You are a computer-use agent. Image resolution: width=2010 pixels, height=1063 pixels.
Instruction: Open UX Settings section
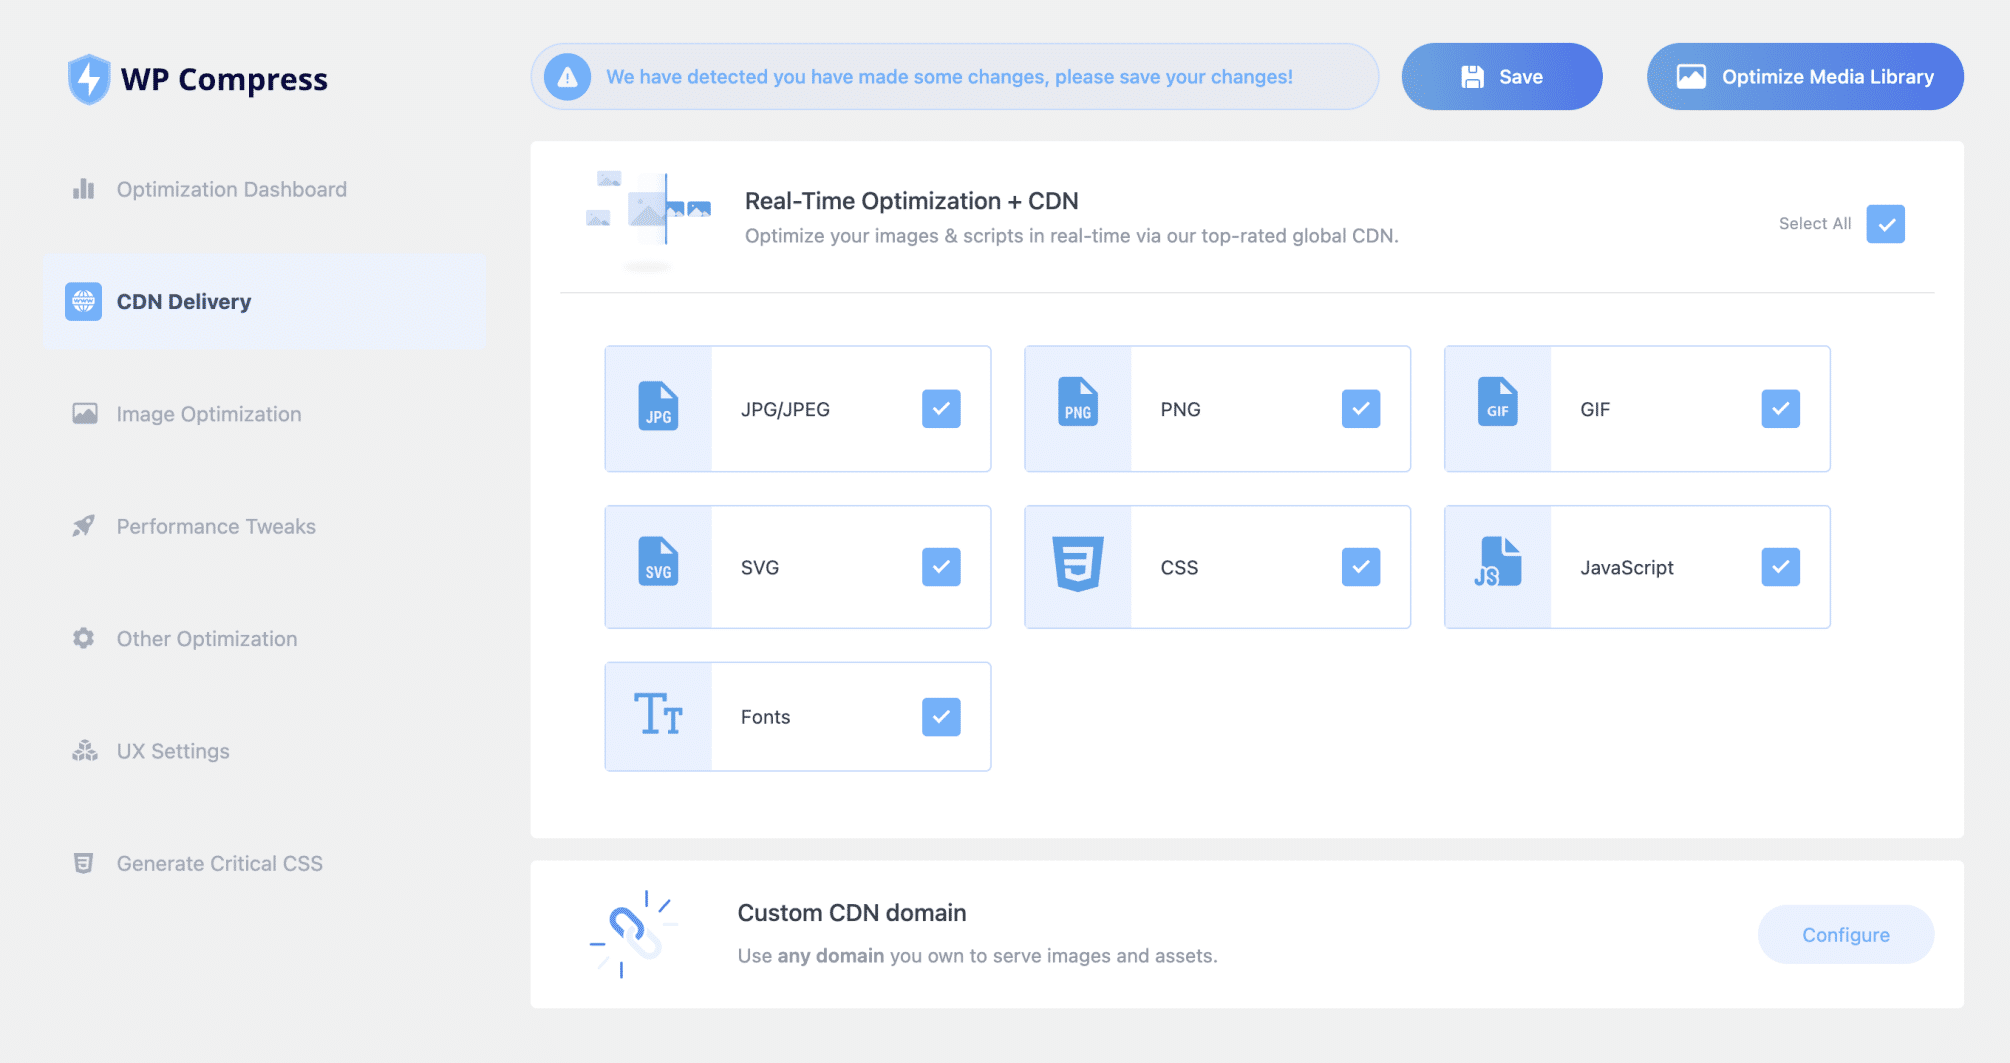tap(265, 751)
